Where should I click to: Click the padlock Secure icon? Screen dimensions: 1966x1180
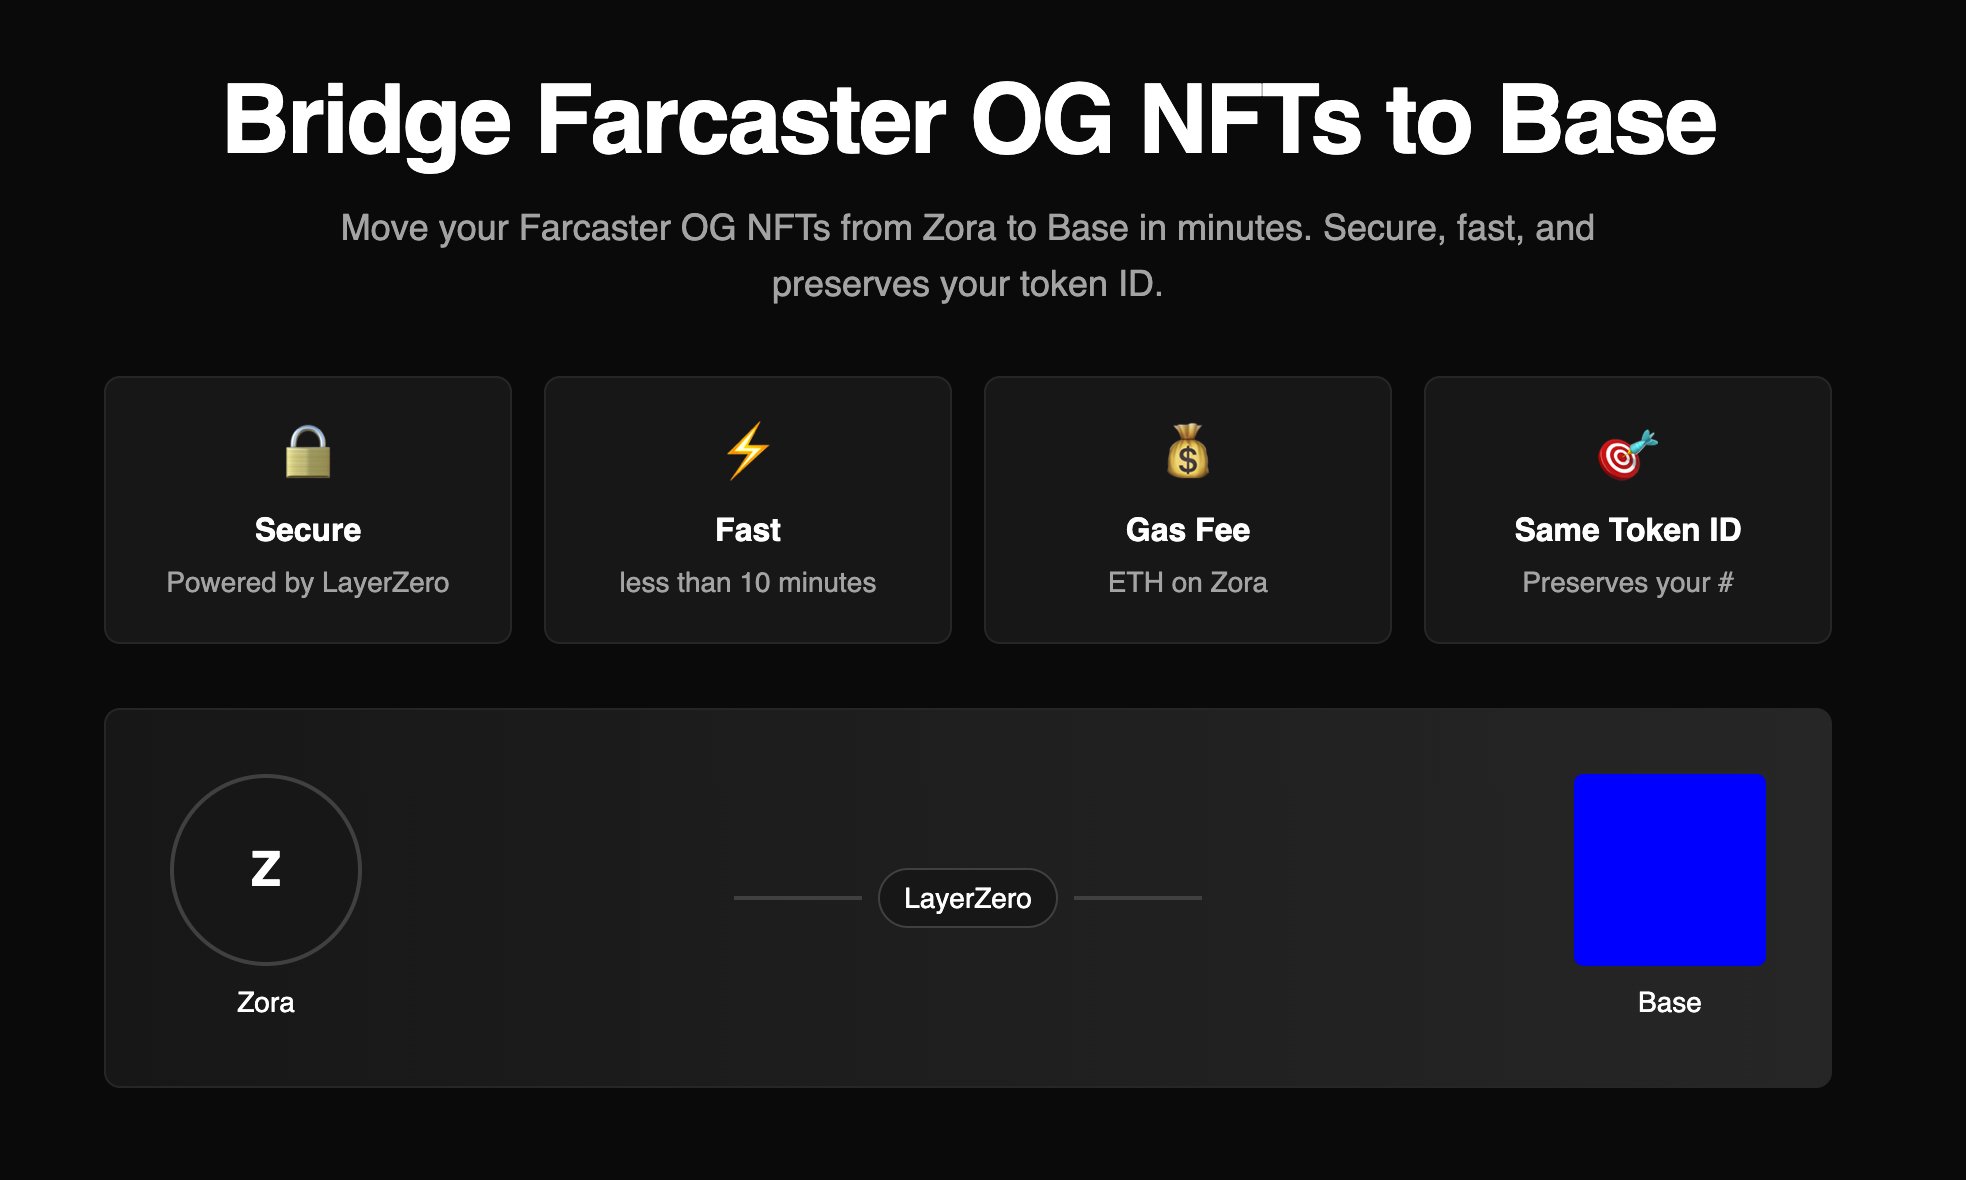coord(307,452)
